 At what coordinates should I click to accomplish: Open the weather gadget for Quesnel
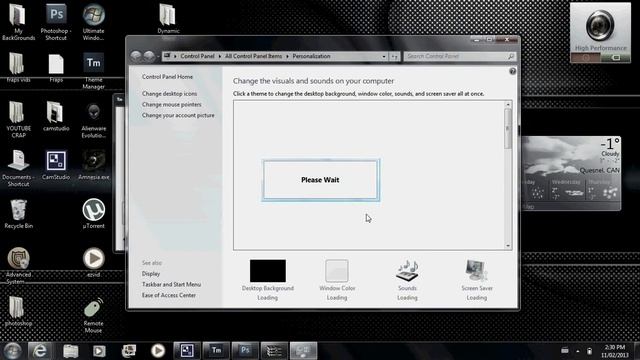tap(571, 173)
